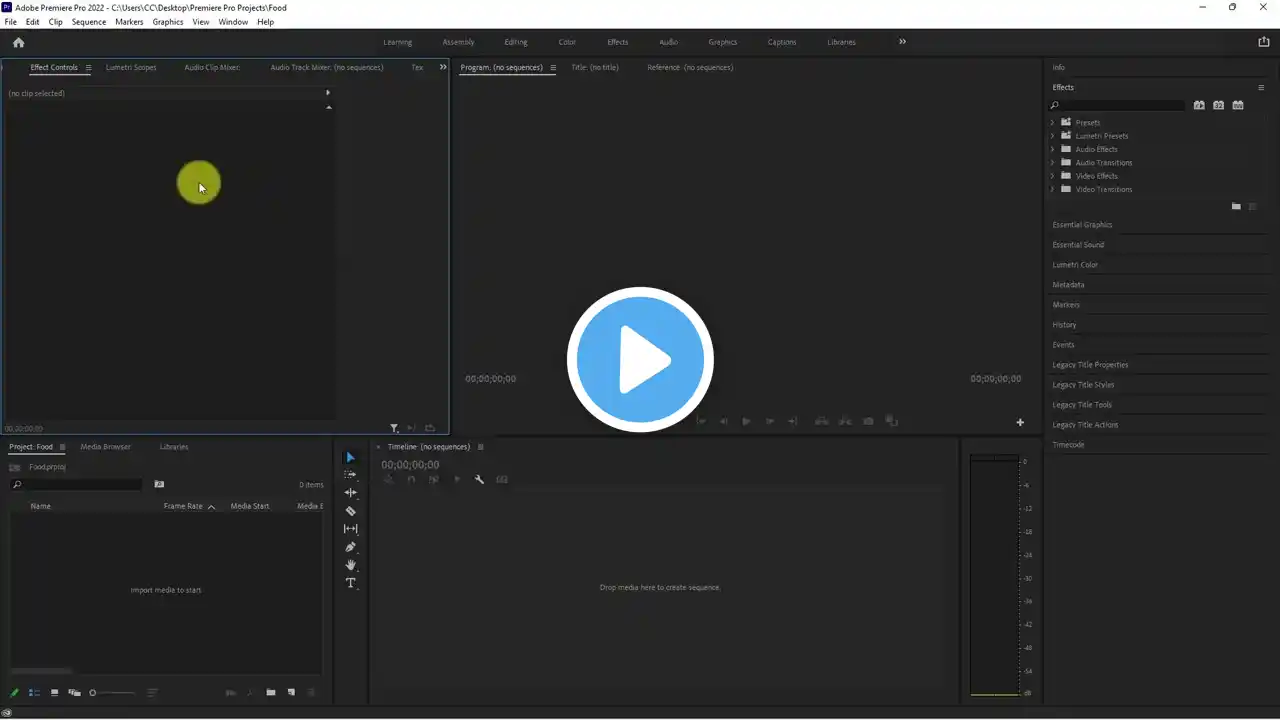Select the Hand tool

(350, 565)
